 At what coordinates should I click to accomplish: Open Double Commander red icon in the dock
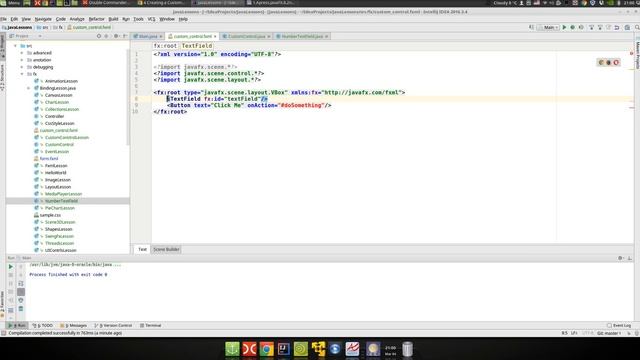tap(249, 349)
